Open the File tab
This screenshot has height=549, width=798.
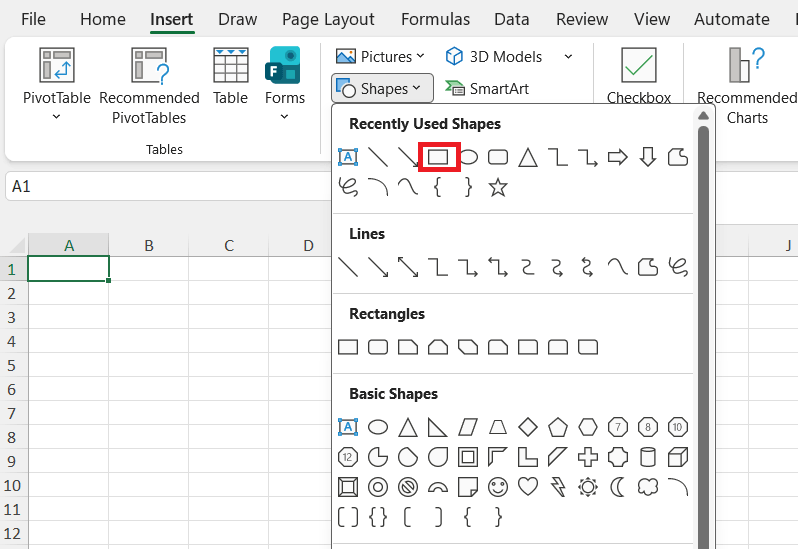[x=33, y=19]
